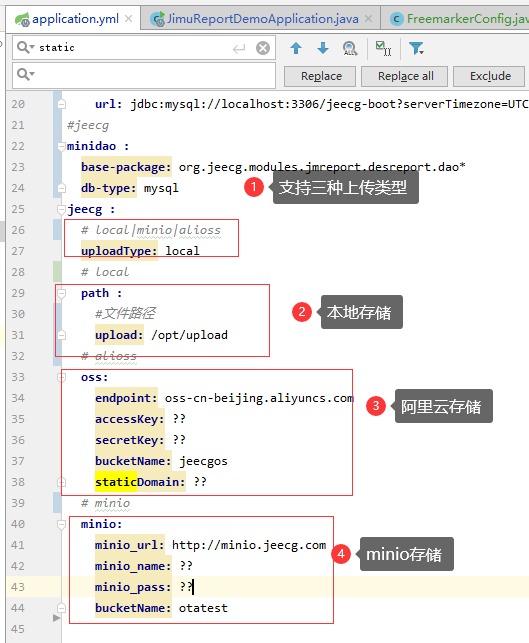Click 'jeecgos' bucket name value
Viewport: 529px width, 643px height.
(203, 461)
